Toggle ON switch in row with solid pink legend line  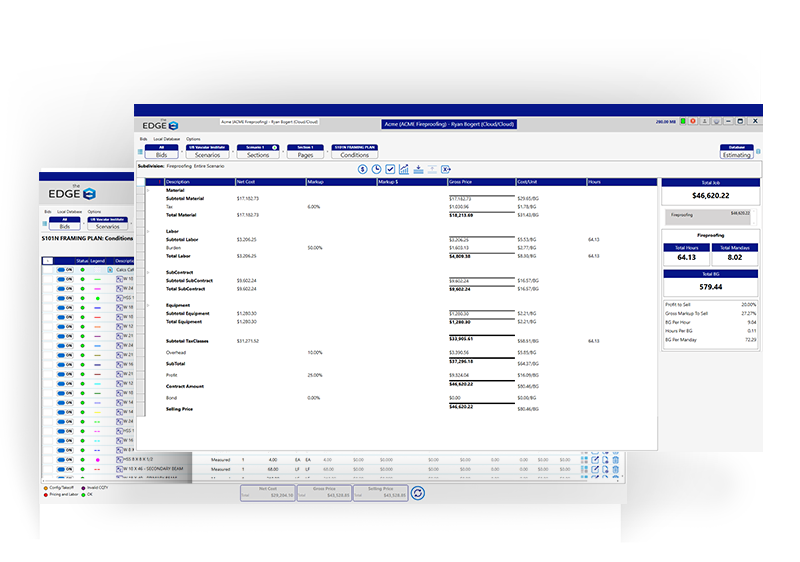(x=65, y=289)
